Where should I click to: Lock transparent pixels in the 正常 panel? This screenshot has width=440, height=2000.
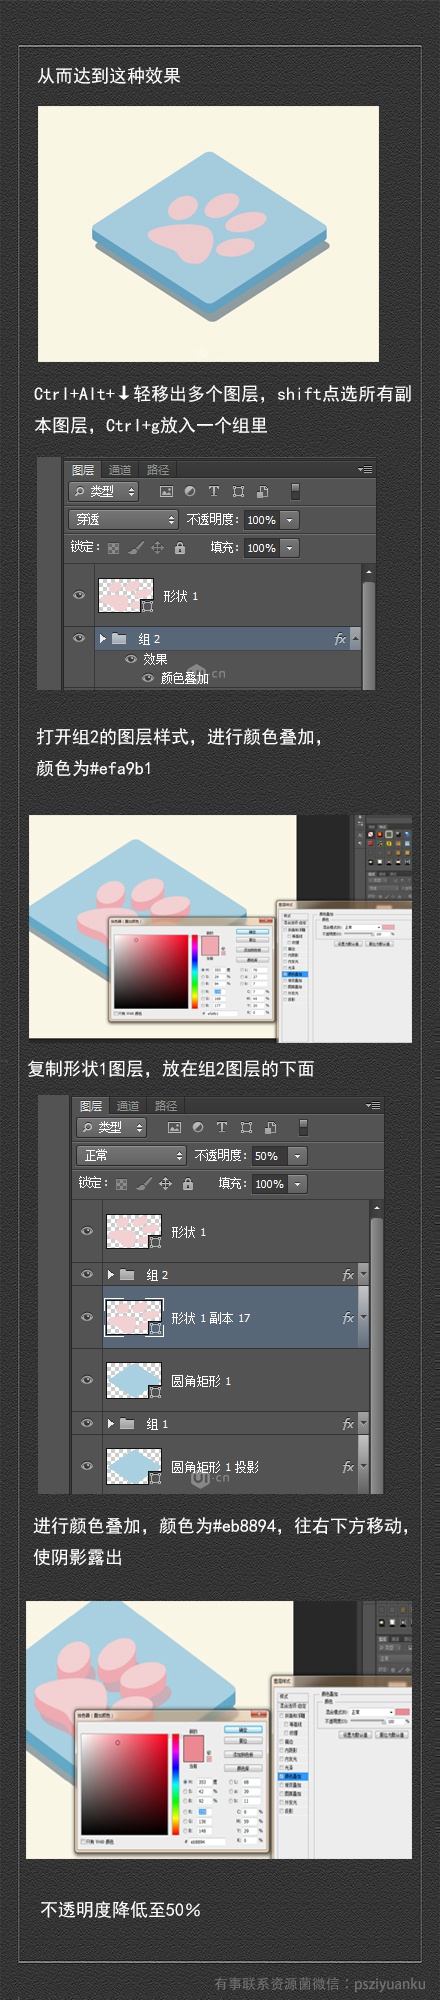[121, 1184]
